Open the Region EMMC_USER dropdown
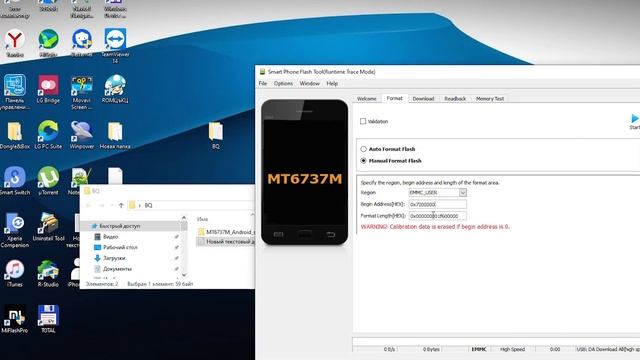The height and width of the screenshot is (360, 640). (x=463, y=193)
